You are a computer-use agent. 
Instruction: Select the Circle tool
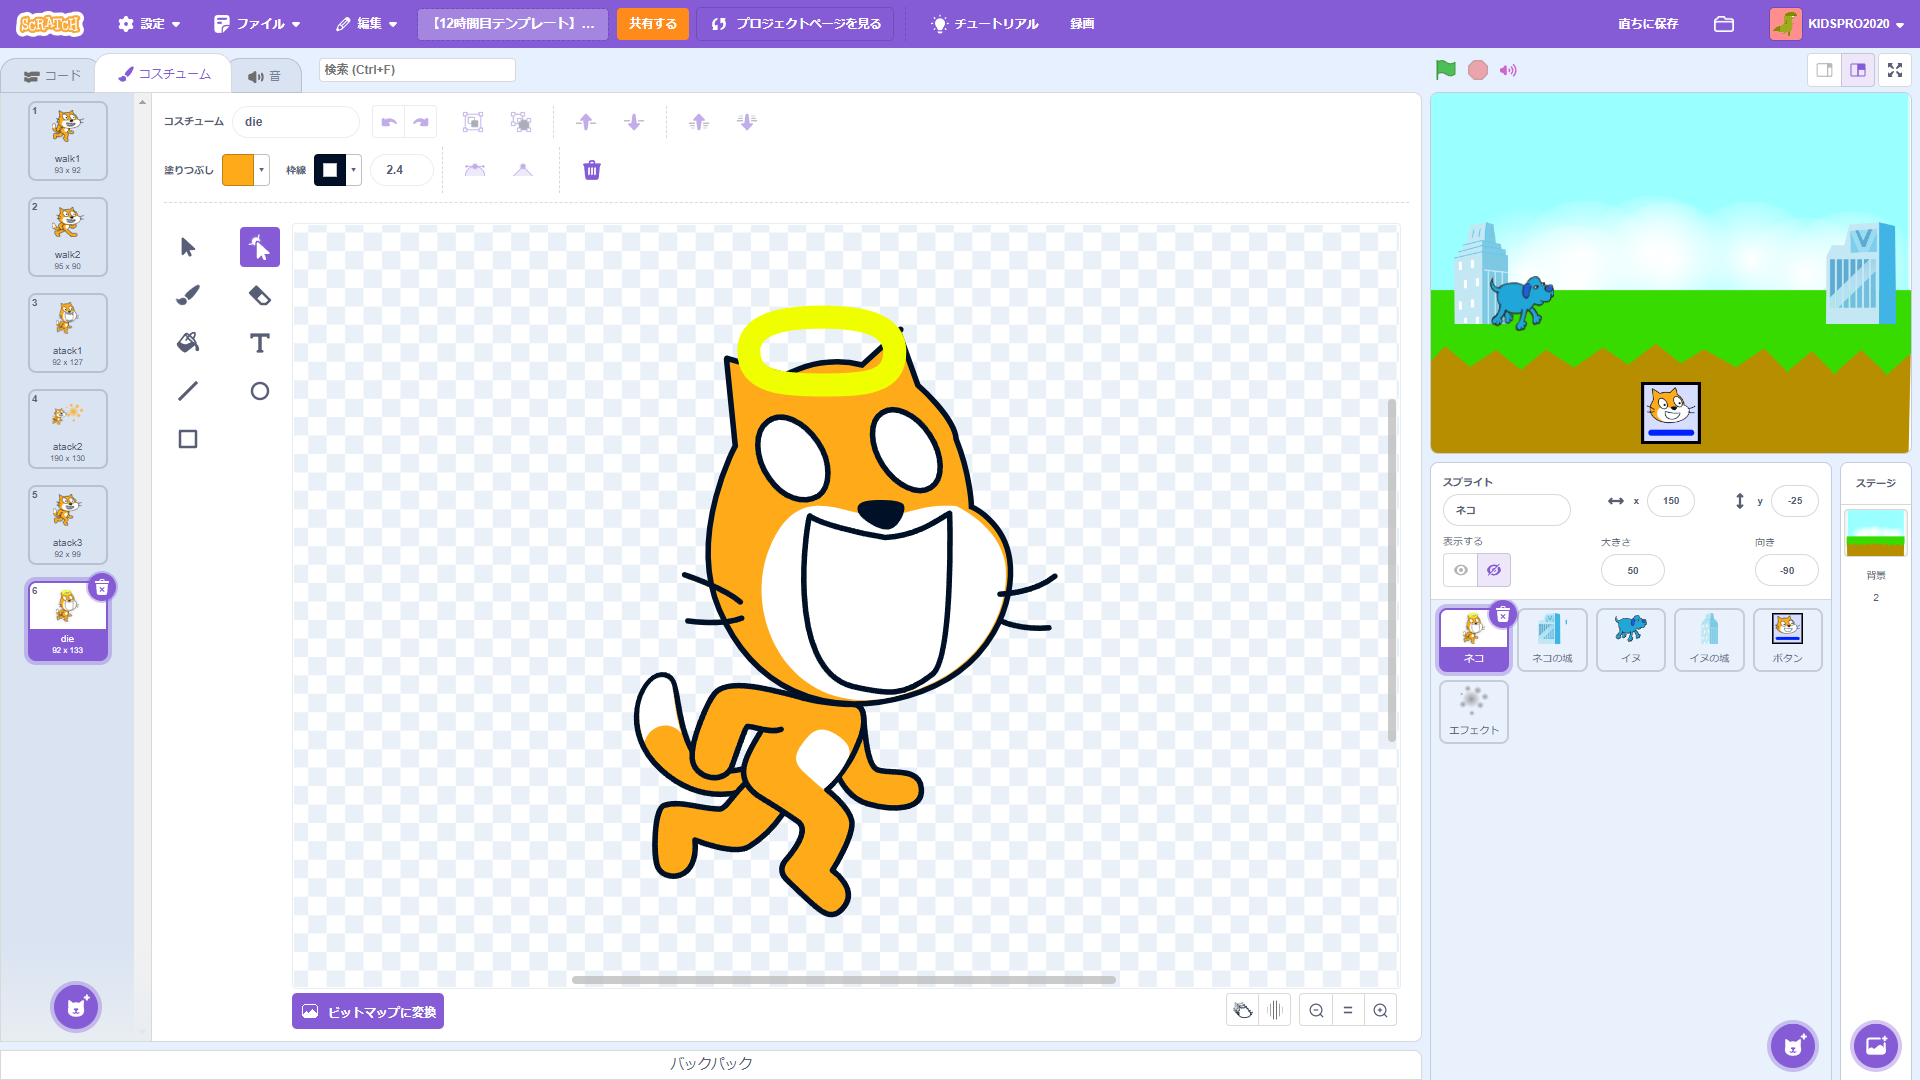pos(259,391)
